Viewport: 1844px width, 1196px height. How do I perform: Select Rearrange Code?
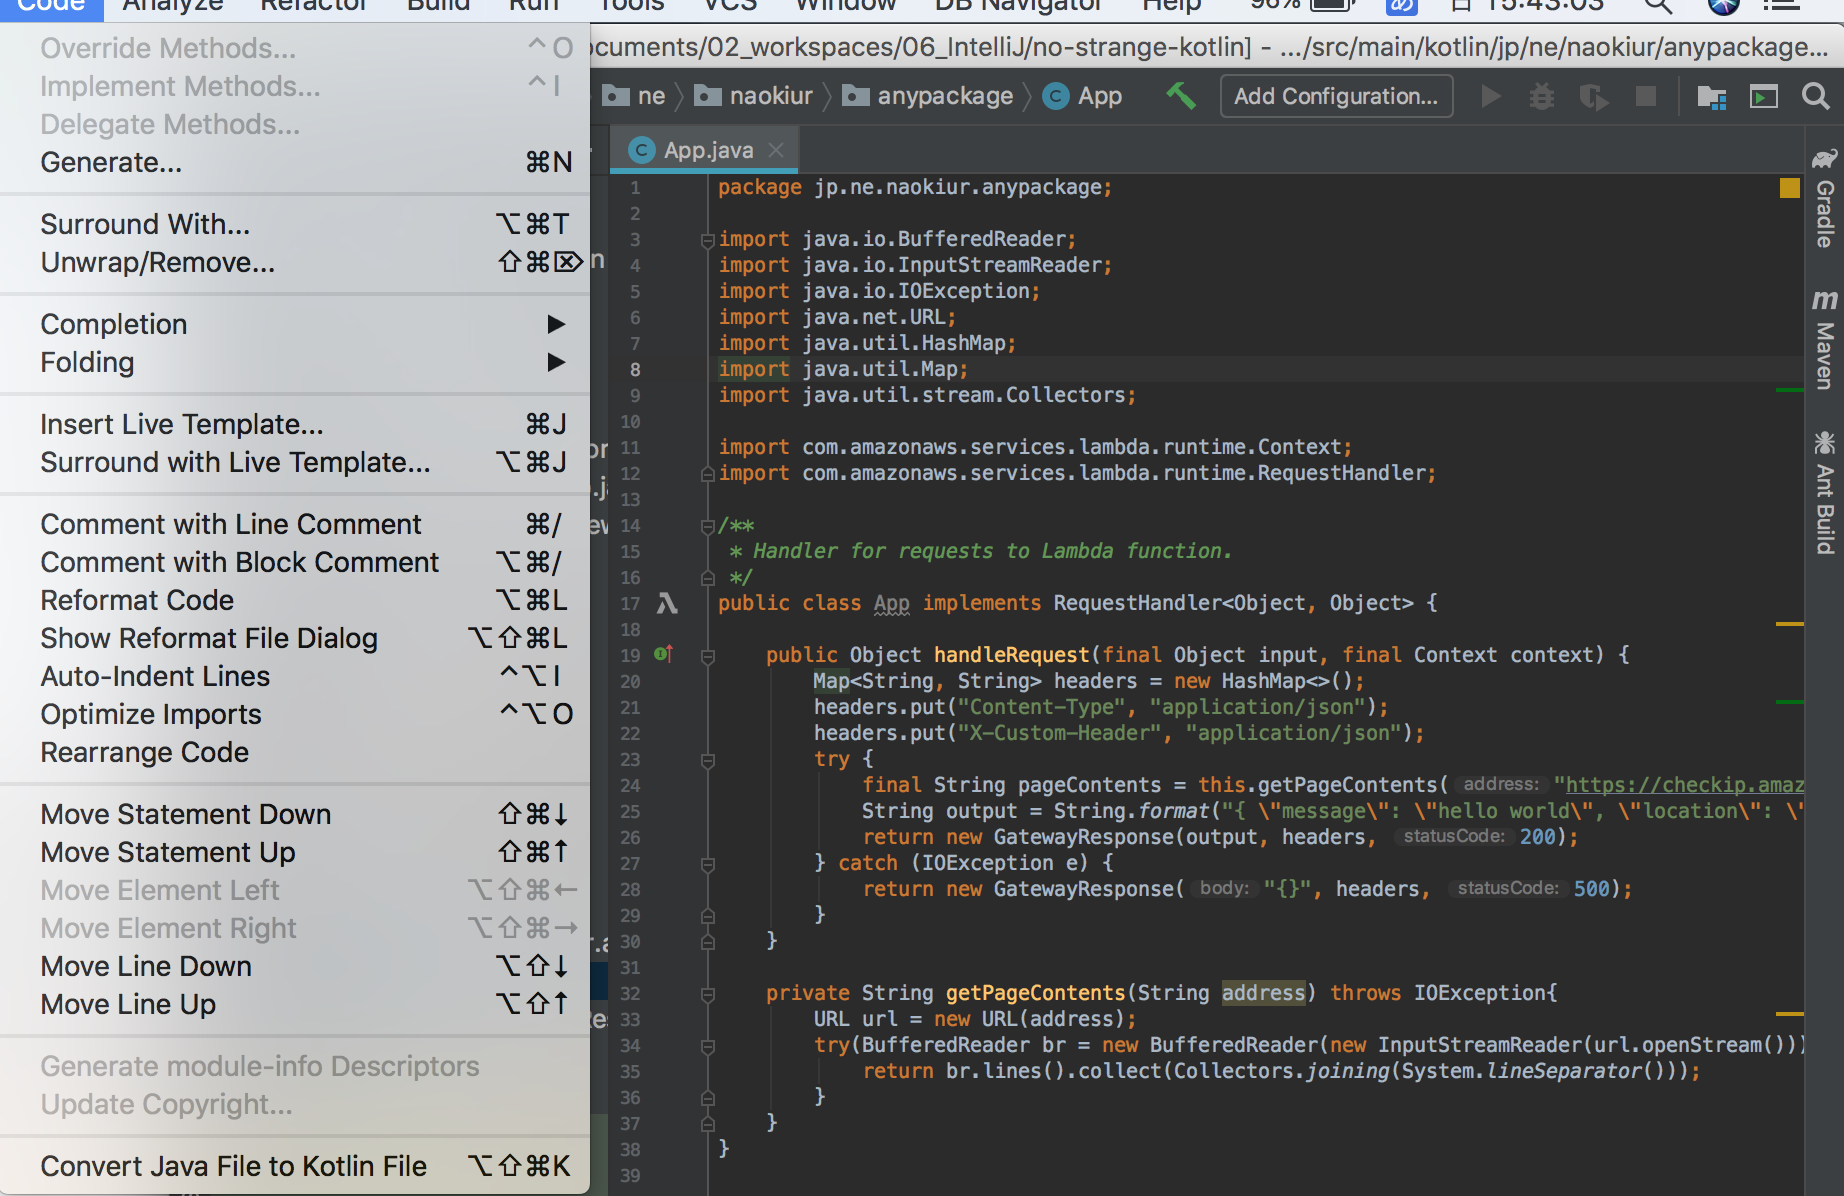pyautogui.click(x=295, y=752)
